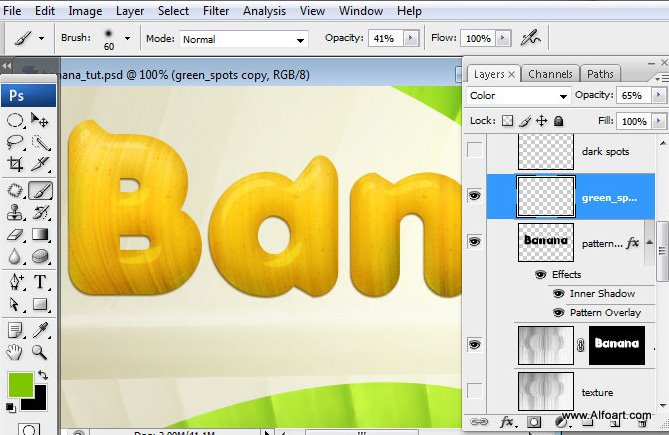Activate the Lasso tool
The width and height of the screenshot is (669, 435).
(x=15, y=142)
